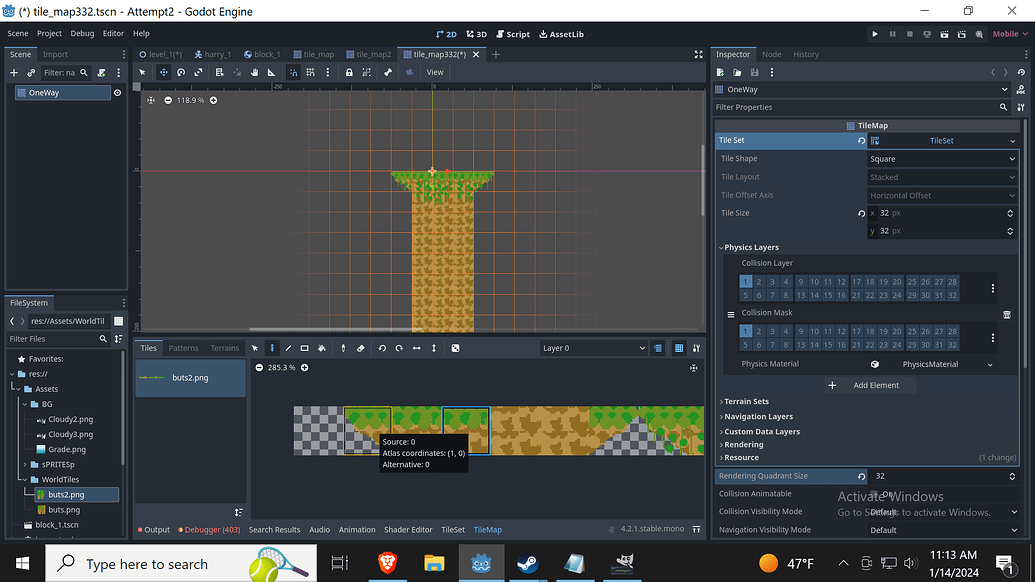
Task: Select Rotate Mode in the 2D toolbar
Action: 179,72
